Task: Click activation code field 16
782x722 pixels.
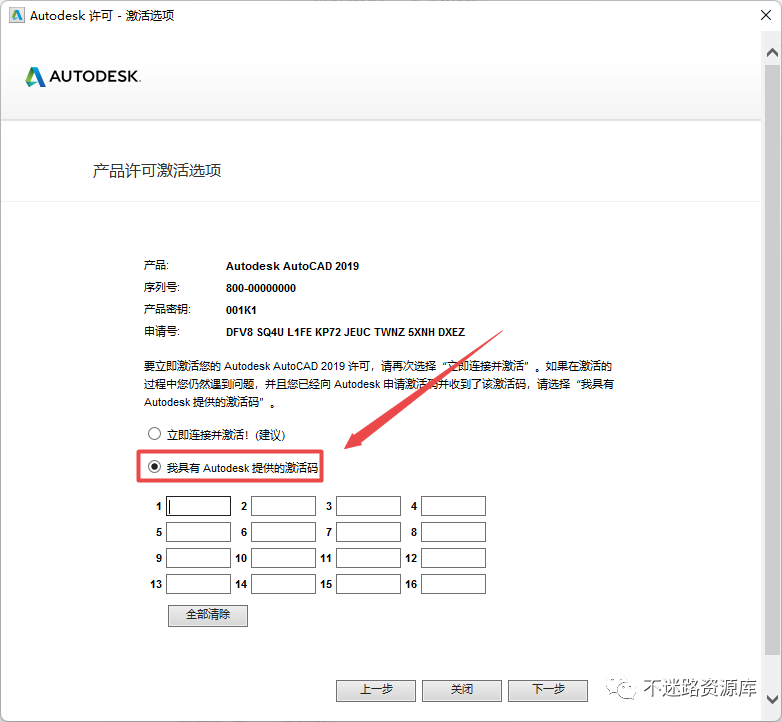Action: point(453,584)
